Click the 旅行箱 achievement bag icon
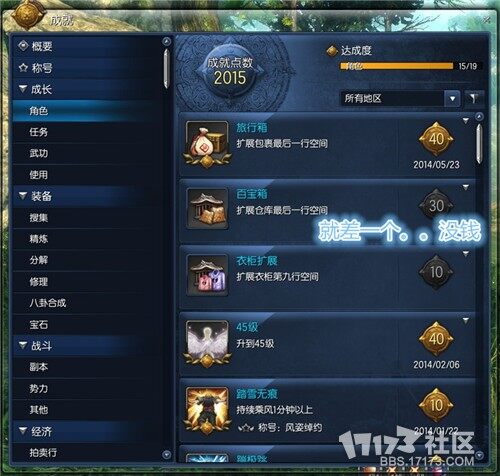The image size is (500, 476). click(207, 142)
